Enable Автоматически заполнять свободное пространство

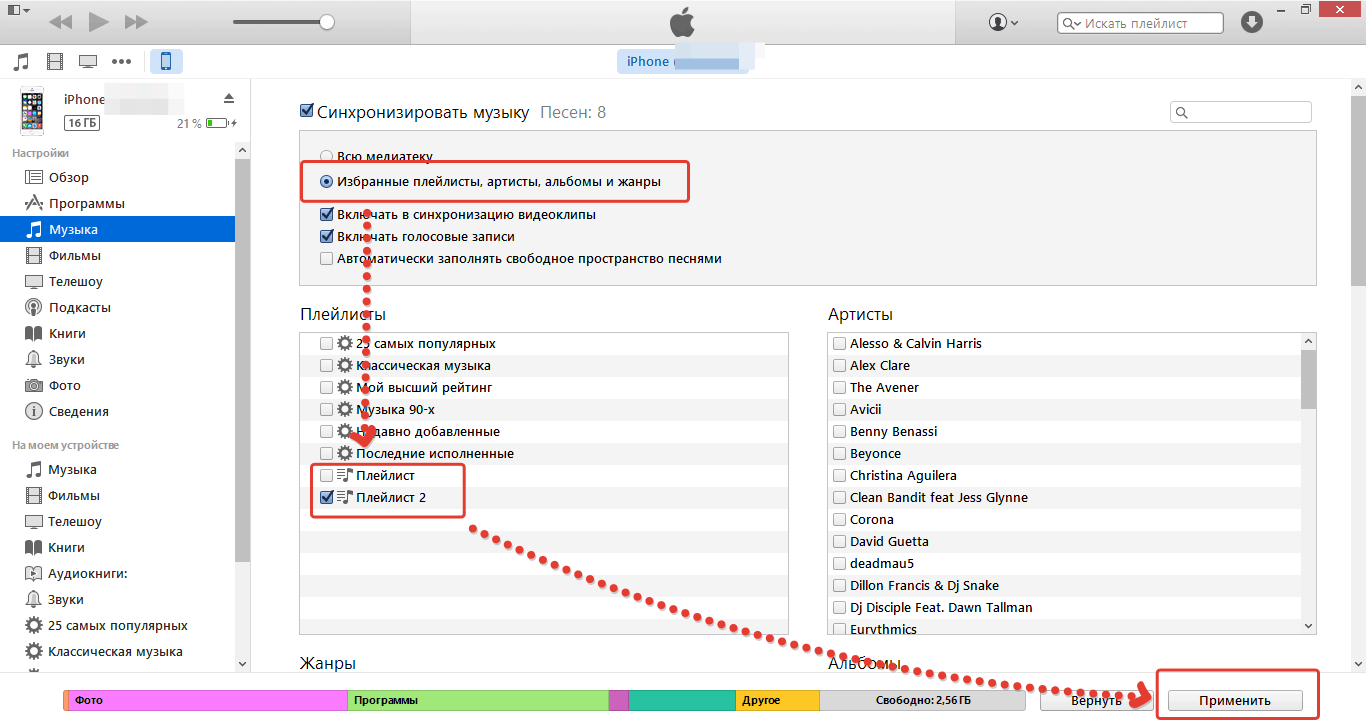coord(326,258)
